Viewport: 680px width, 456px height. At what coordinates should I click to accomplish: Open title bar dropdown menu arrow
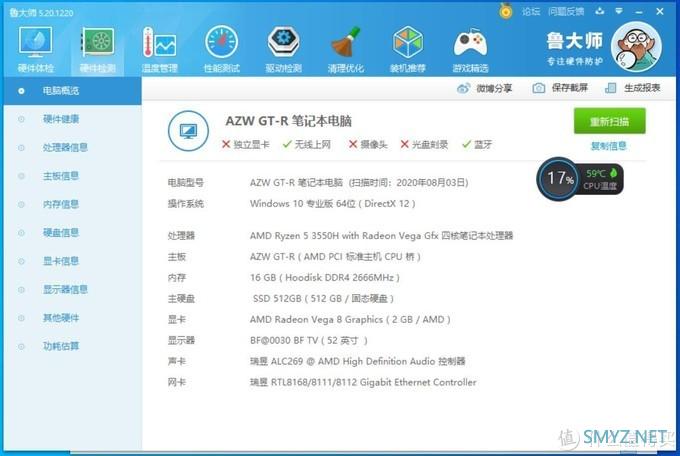(619, 11)
